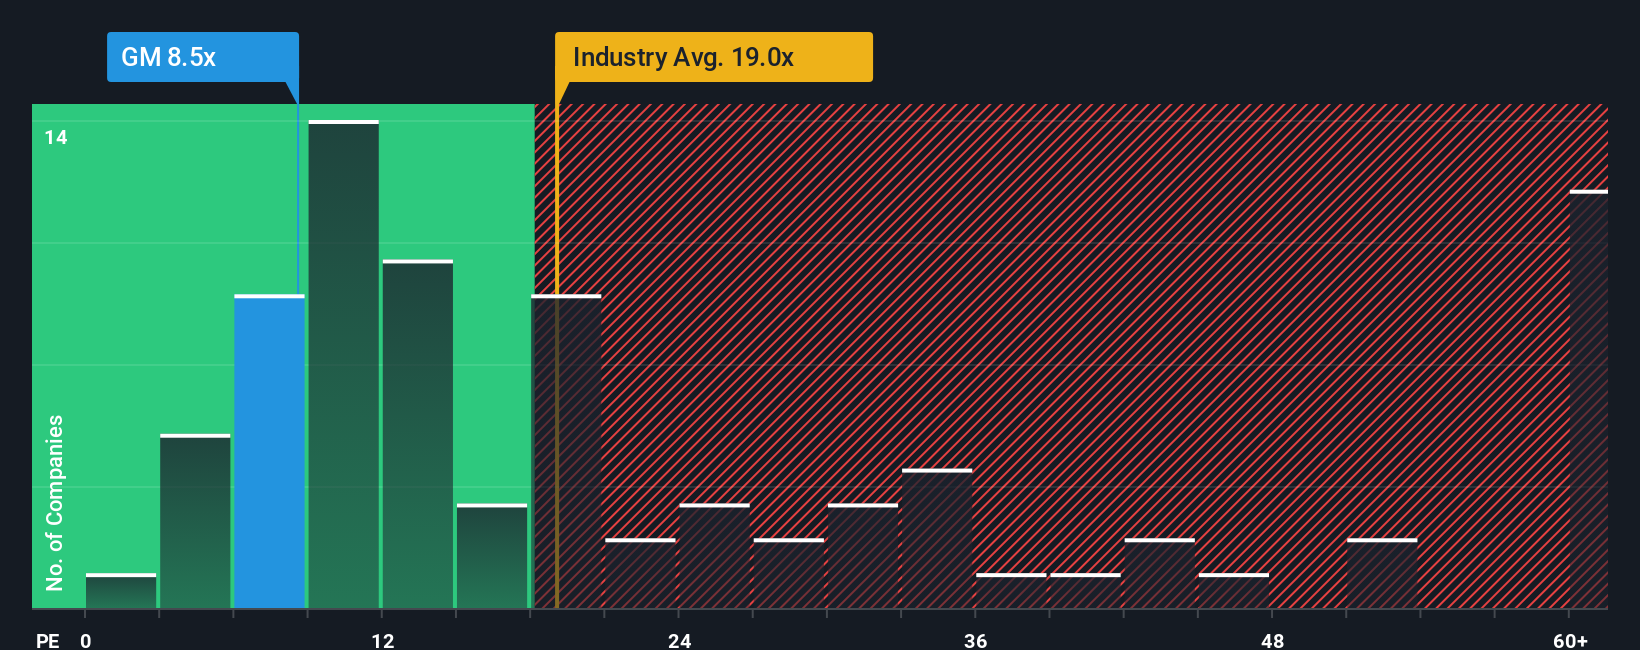The image size is (1640, 650).
Task: Select the tallest bar reaching 14 companies
Action: point(344,364)
